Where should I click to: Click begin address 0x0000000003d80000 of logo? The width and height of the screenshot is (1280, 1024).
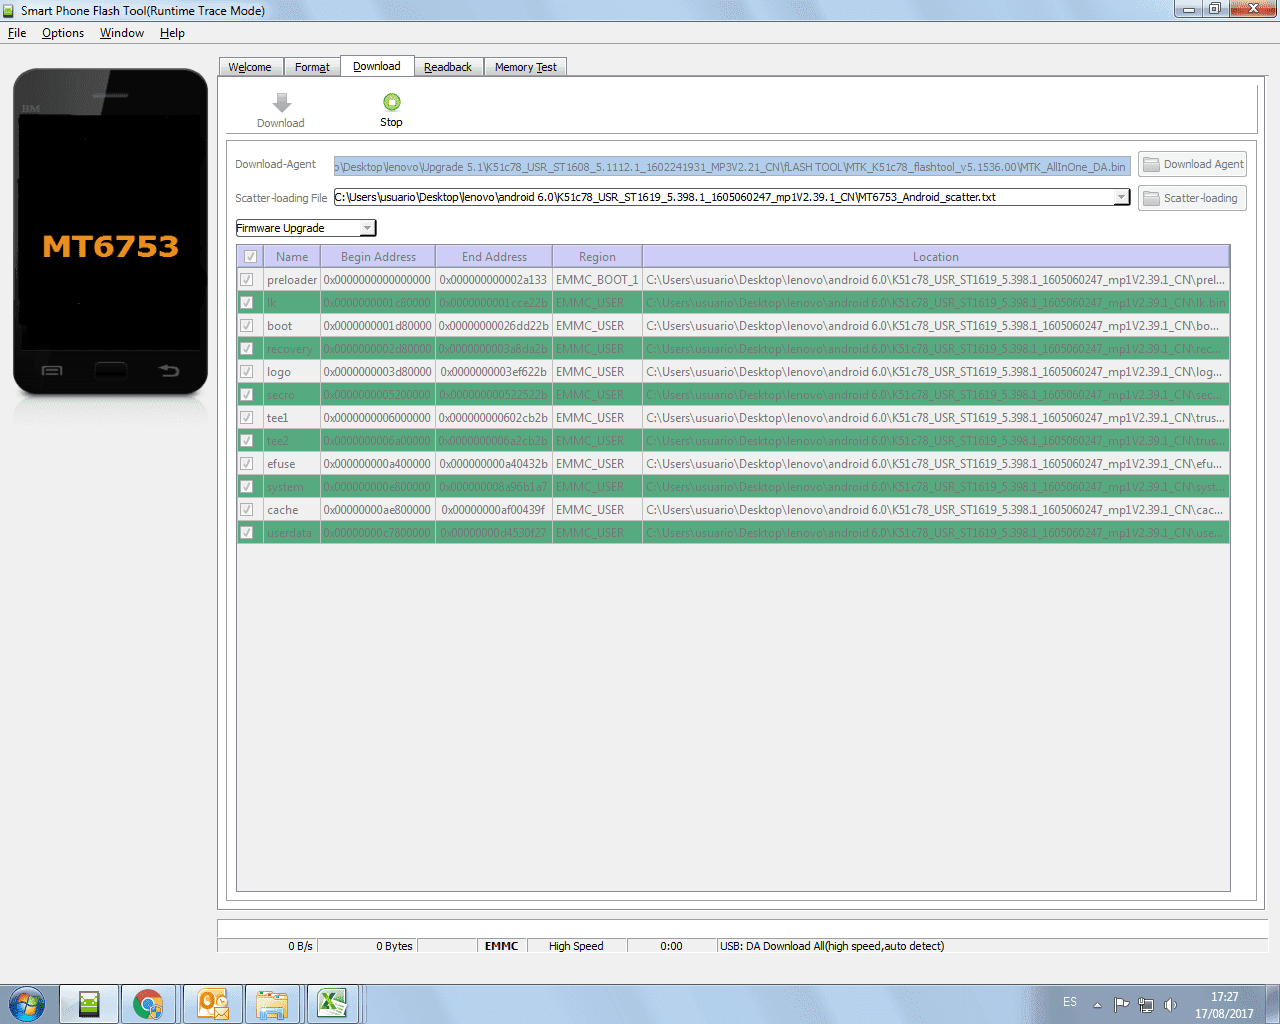click(x=378, y=372)
